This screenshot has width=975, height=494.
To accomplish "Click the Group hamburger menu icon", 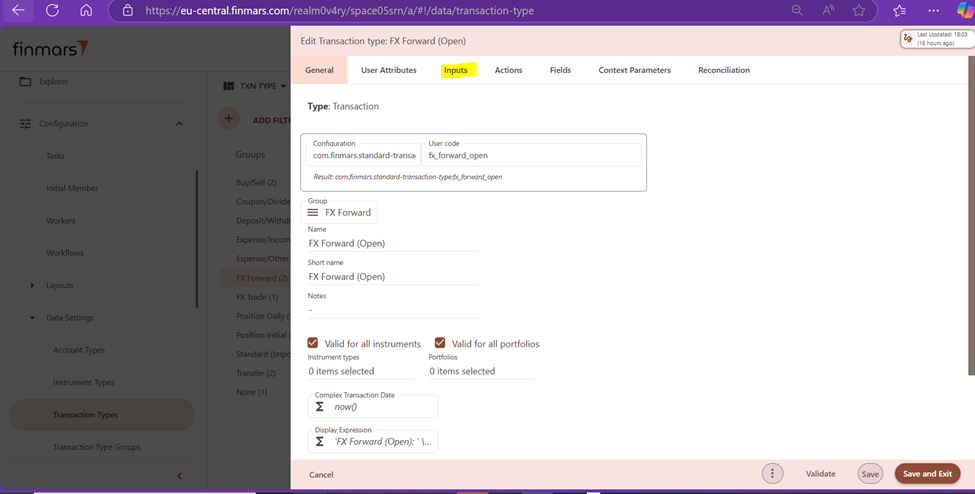I will click(x=313, y=213).
